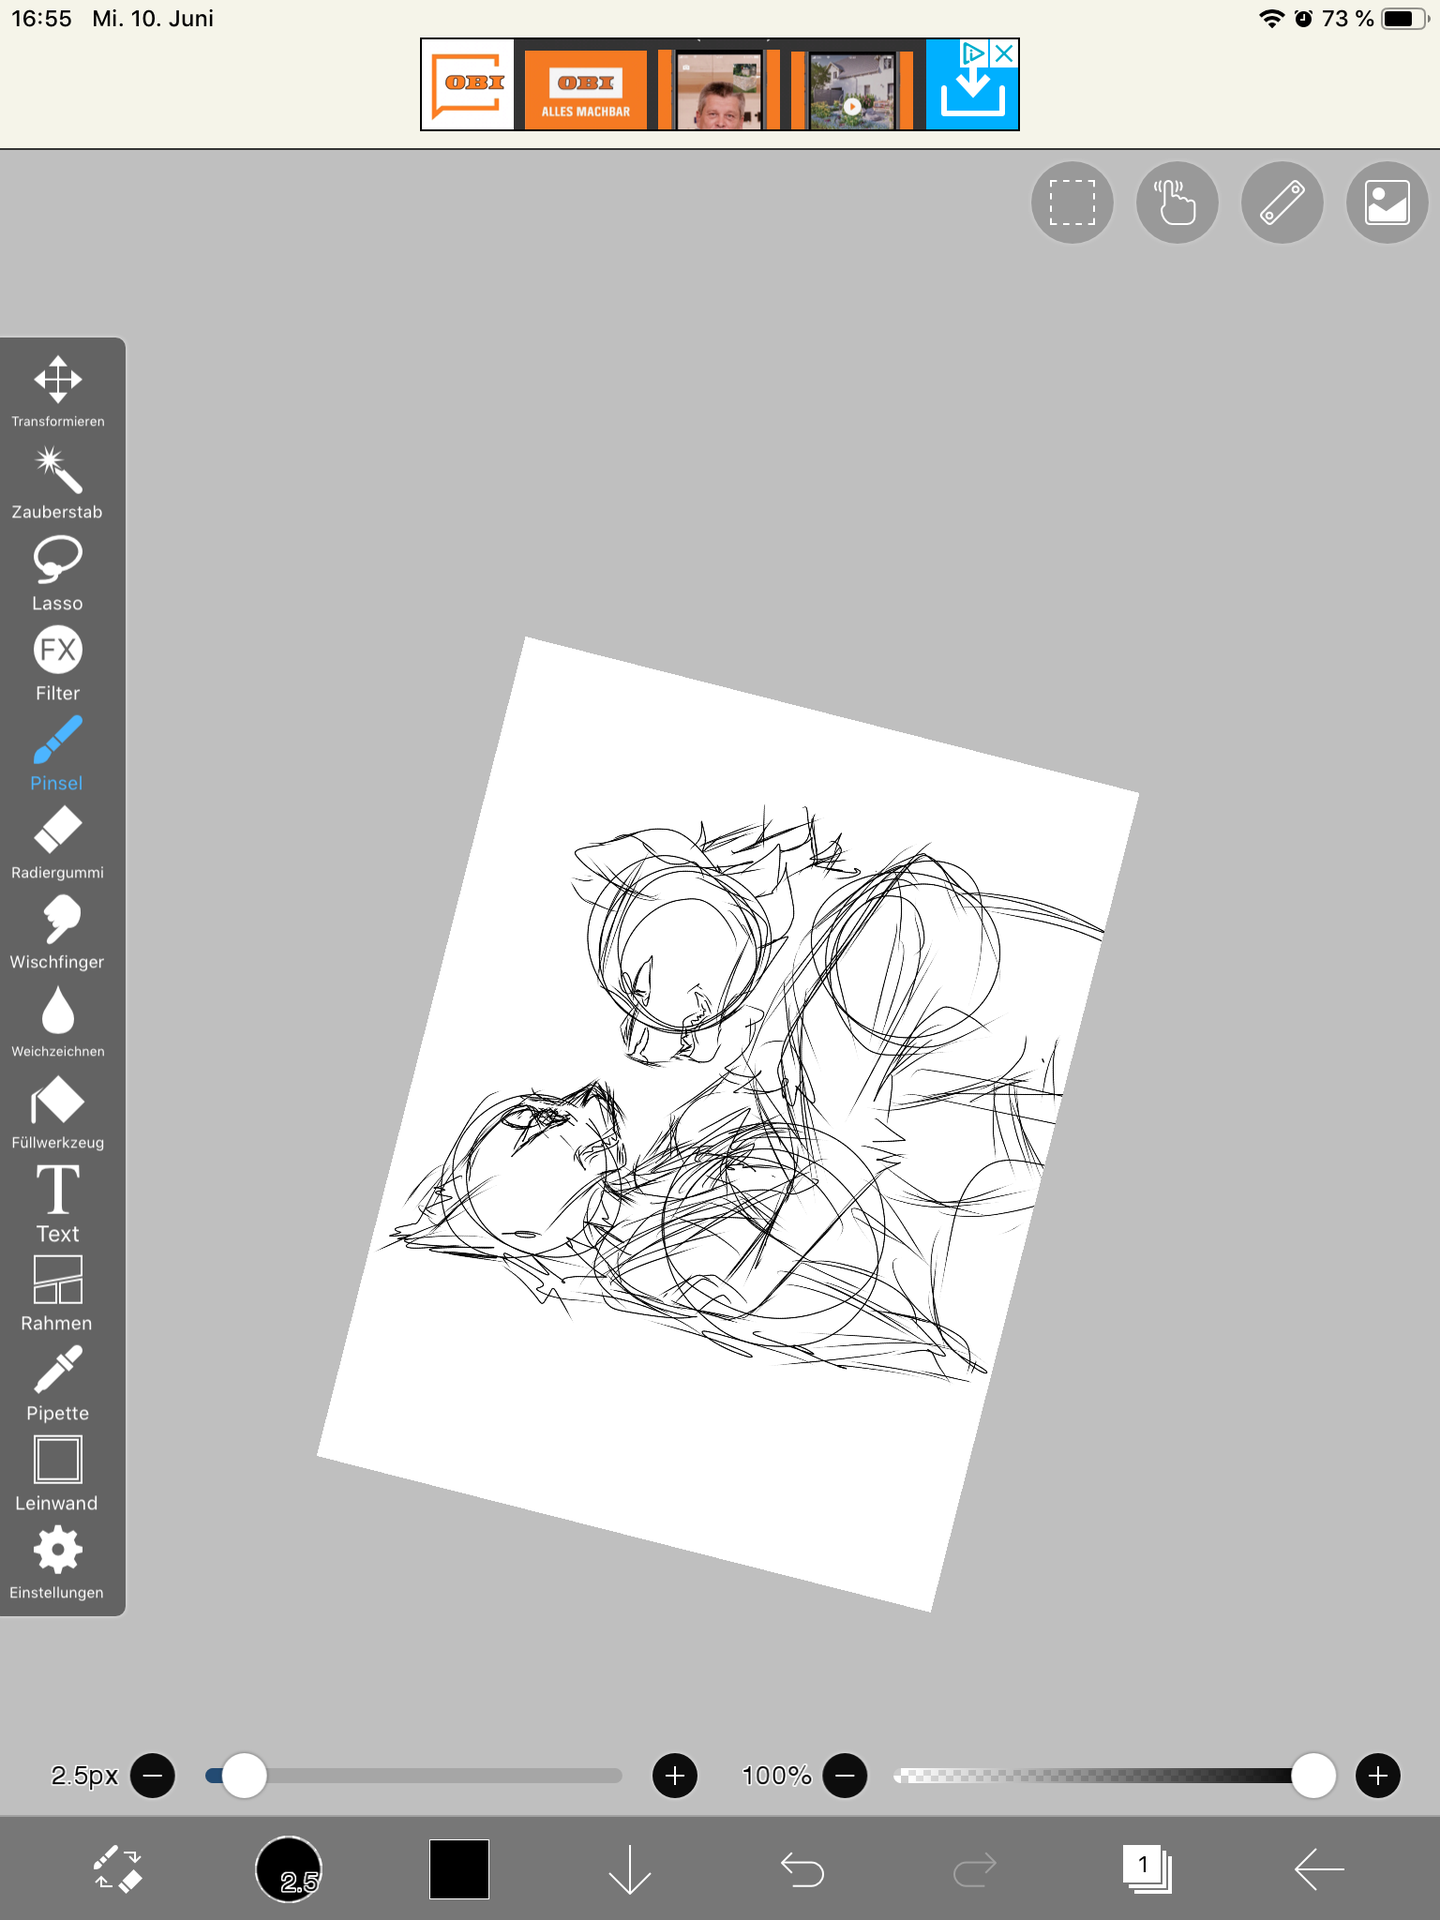Image resolution: width=1440 pixels, height=1920 pixels.
Task: Click the brush thickness slider handle
Action: click(244, 1776)
